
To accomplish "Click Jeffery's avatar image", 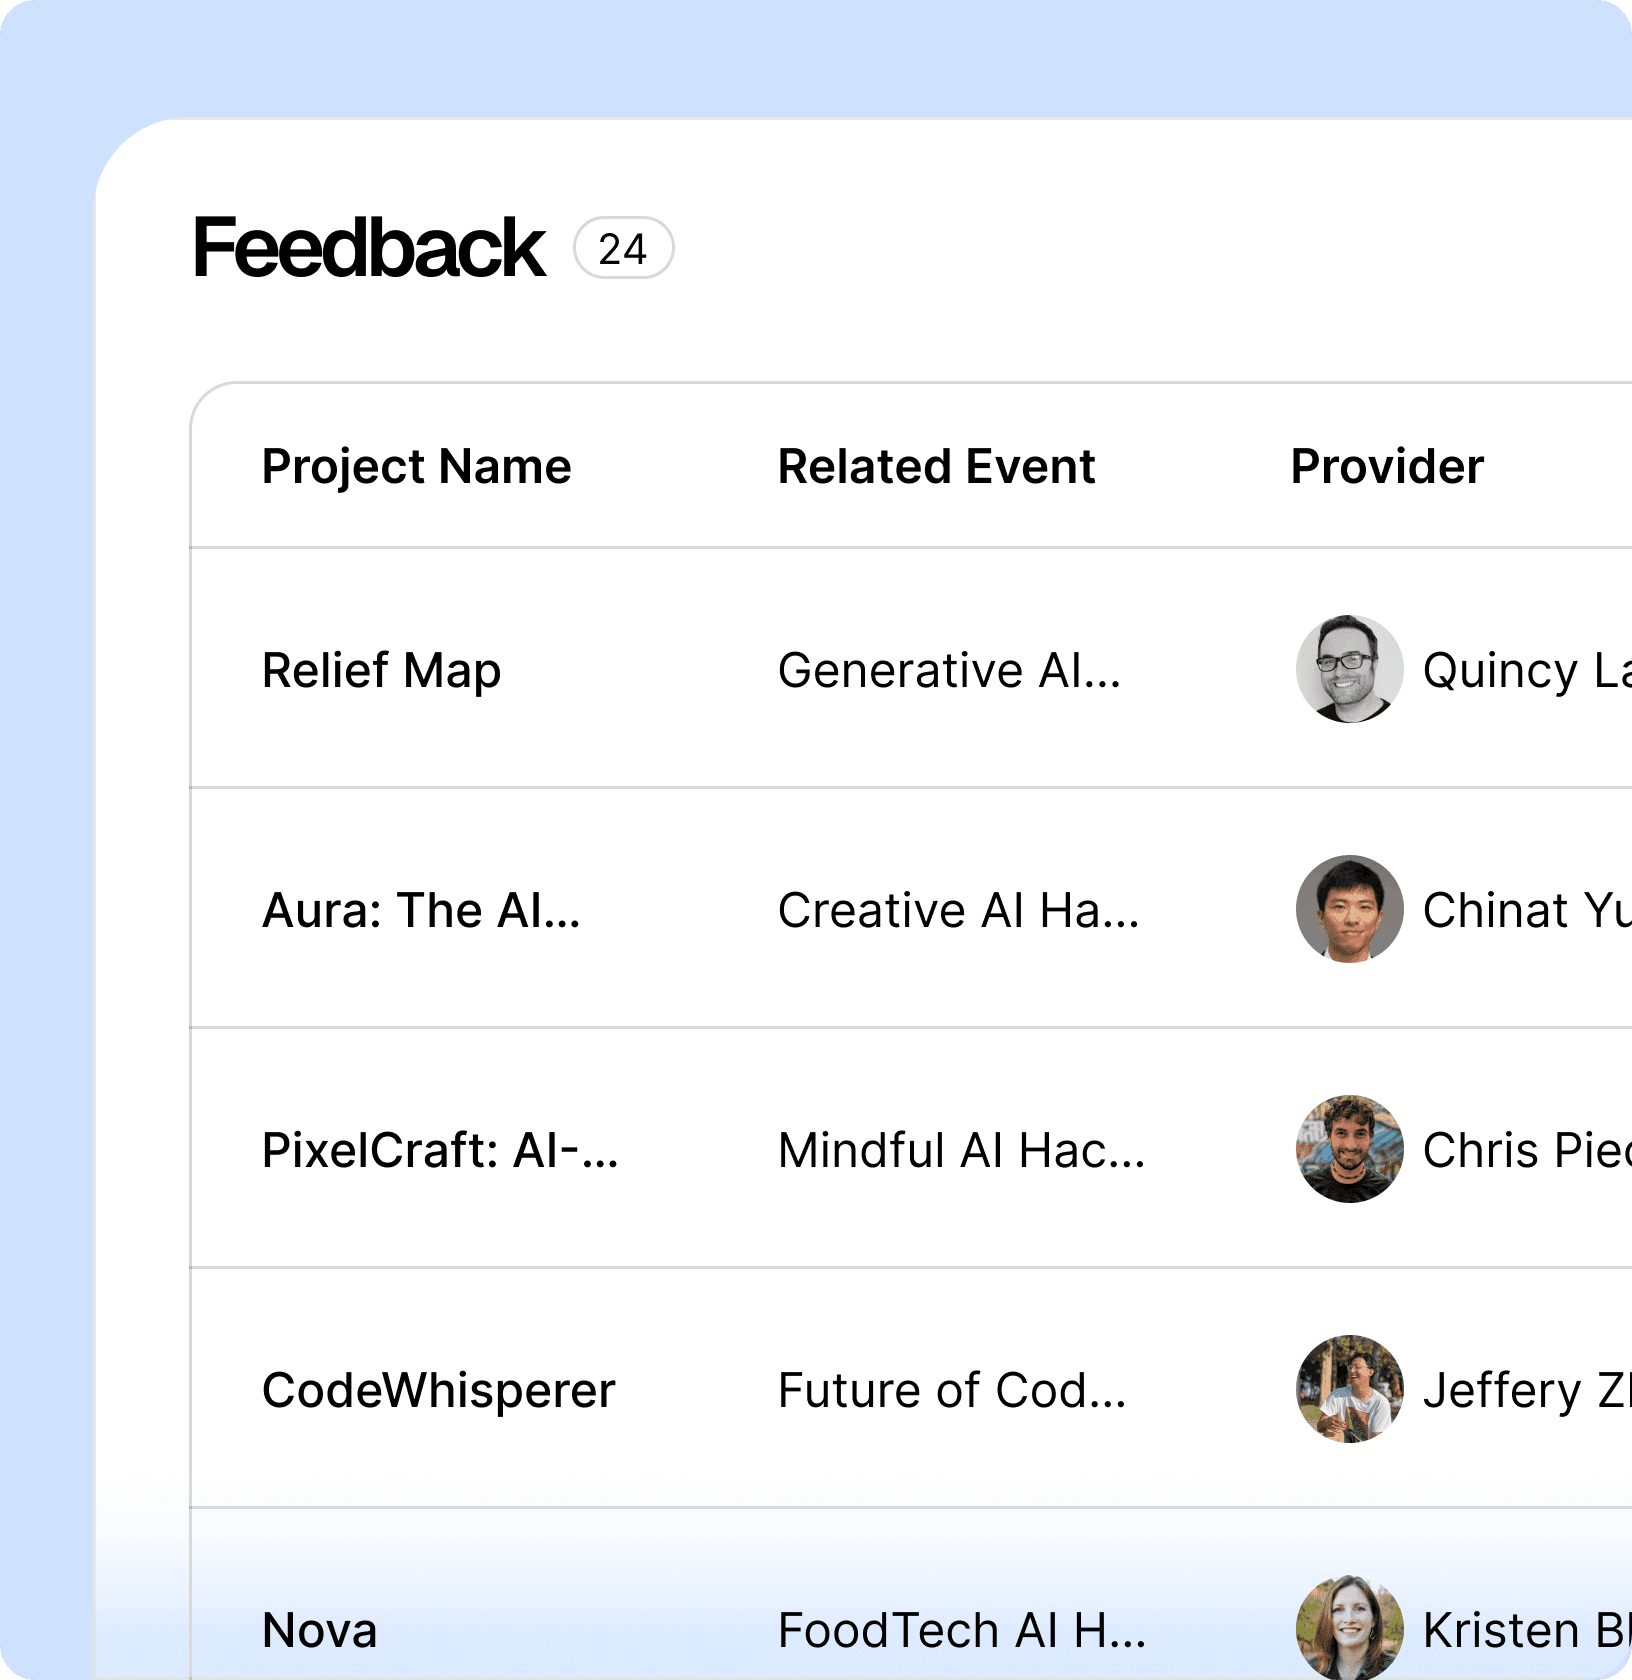I will tap(1350, 1389).
